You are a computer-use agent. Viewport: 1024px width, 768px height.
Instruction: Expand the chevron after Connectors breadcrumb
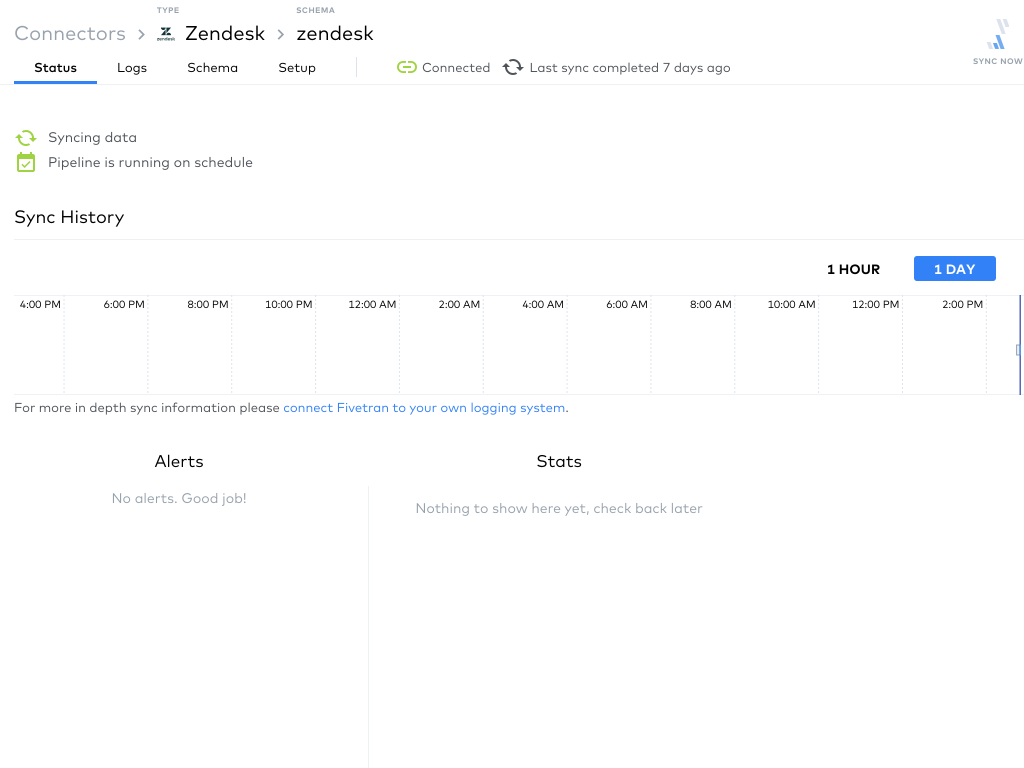pos(140,33)
